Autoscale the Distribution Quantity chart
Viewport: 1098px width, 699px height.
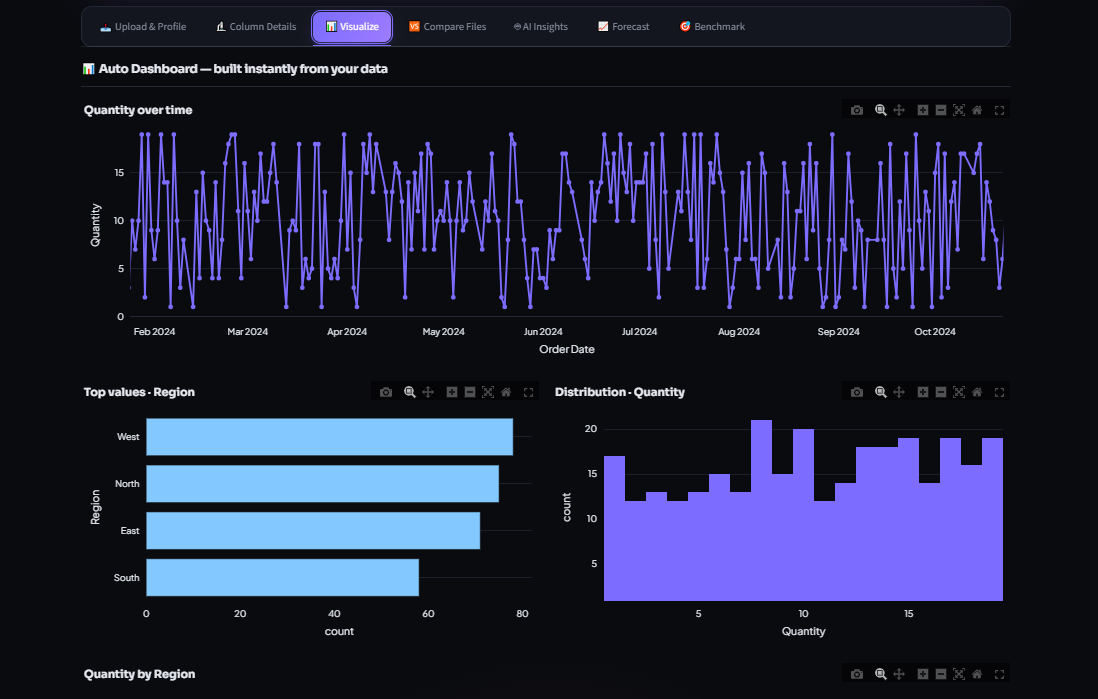[x=959, y=392]
